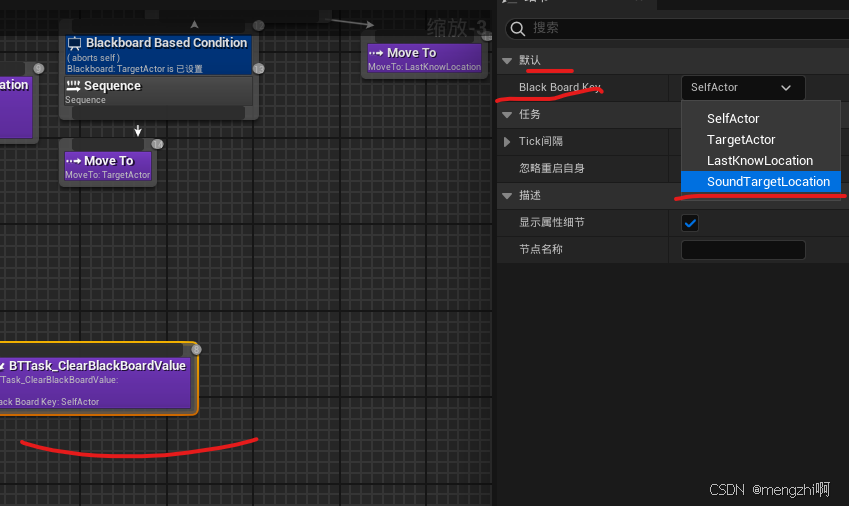Collapse the 任务 section

click(x=507, y=115)
